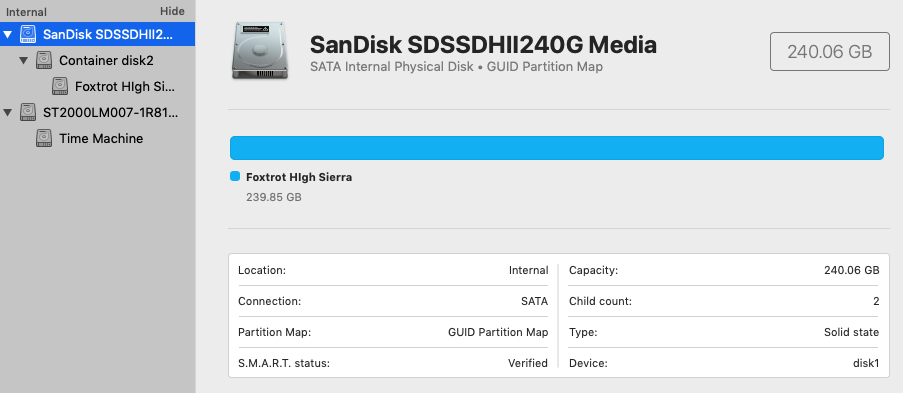Click the Time Machine volume icon

pyautogui.click(x=44, y=138)
